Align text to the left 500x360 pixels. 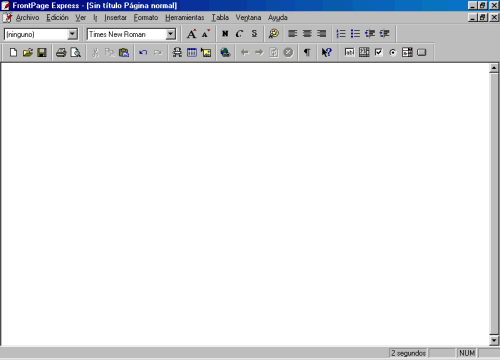pyautogui.click(x=293, y=34)
